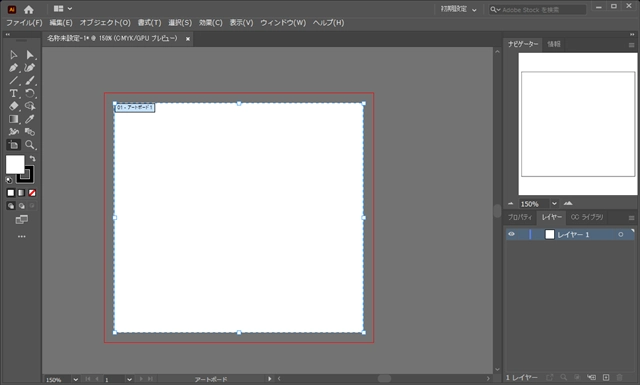This screenshot has width=640, height=385.
Task: Enable Draw Normal mode
Action: (x=11, y=206)
